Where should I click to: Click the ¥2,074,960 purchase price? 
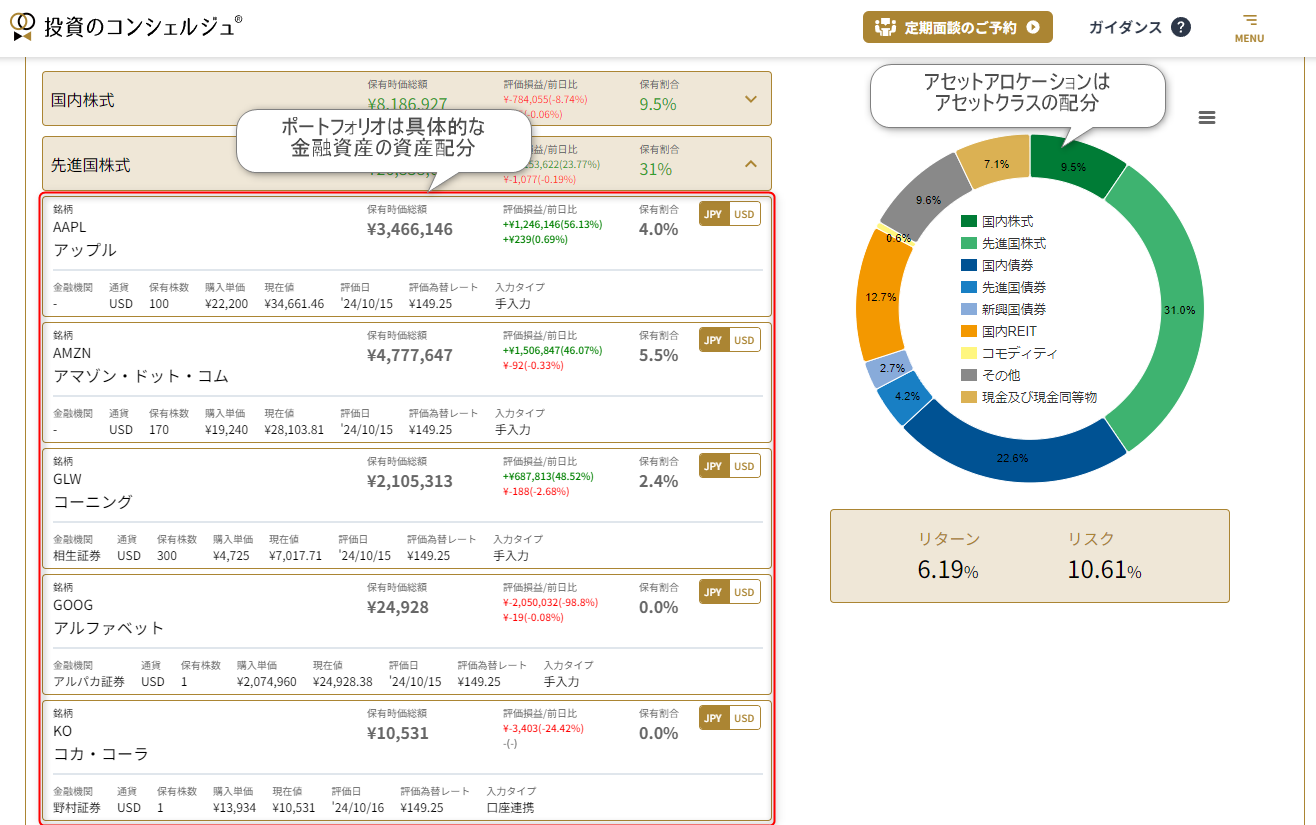[267, 682]
